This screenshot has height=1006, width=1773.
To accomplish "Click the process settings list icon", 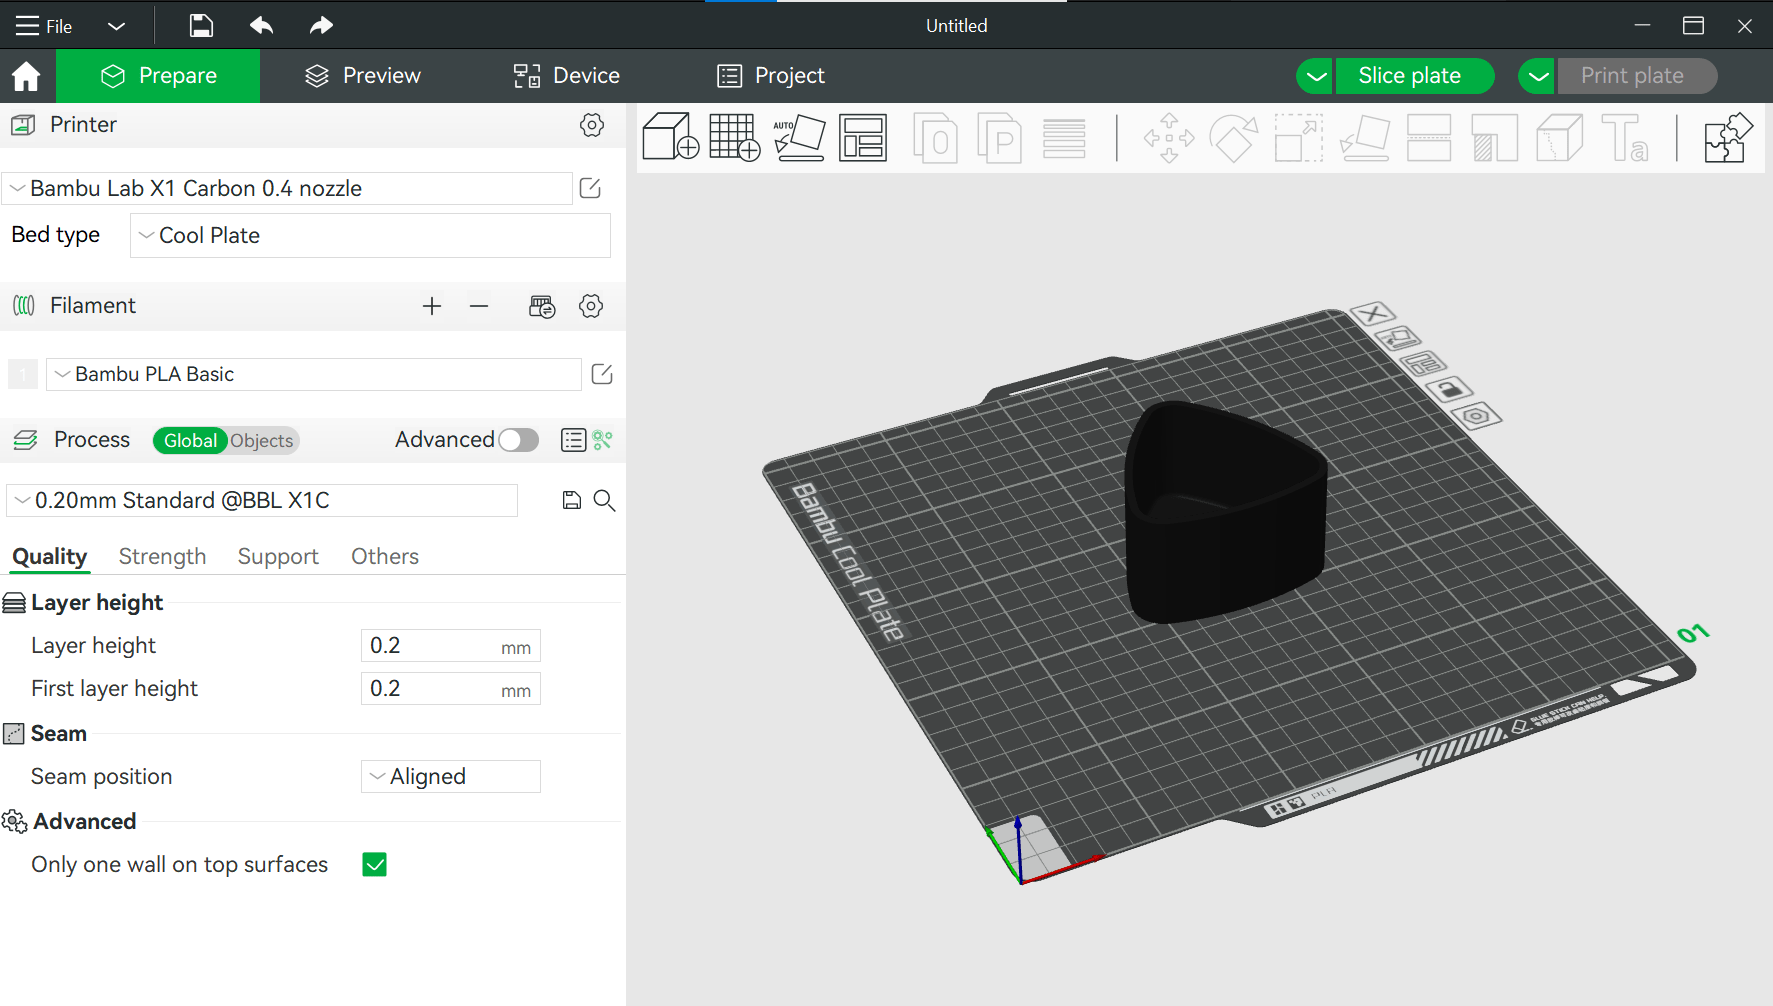I will click(573, 440).
